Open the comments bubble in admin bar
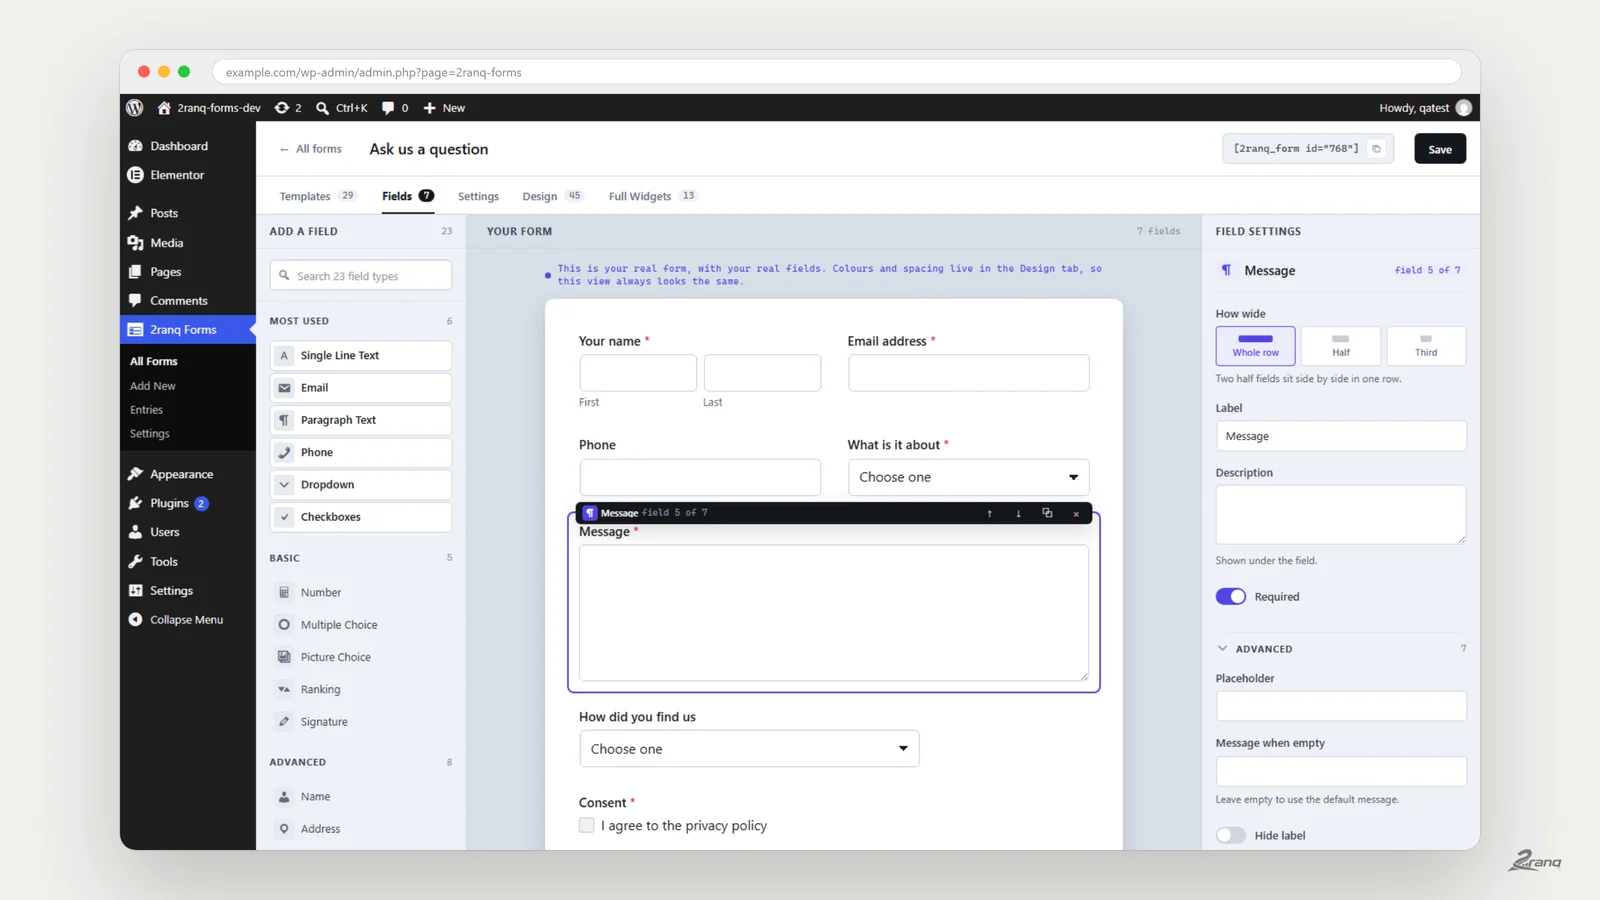The width and height of the screenshot is (1600, 900). tap(388, 108)
